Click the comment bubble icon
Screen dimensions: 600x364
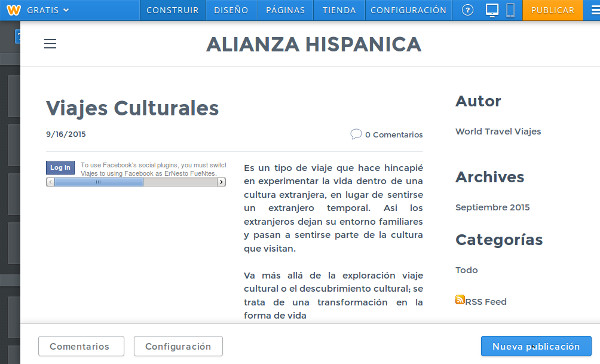(355, 134)
